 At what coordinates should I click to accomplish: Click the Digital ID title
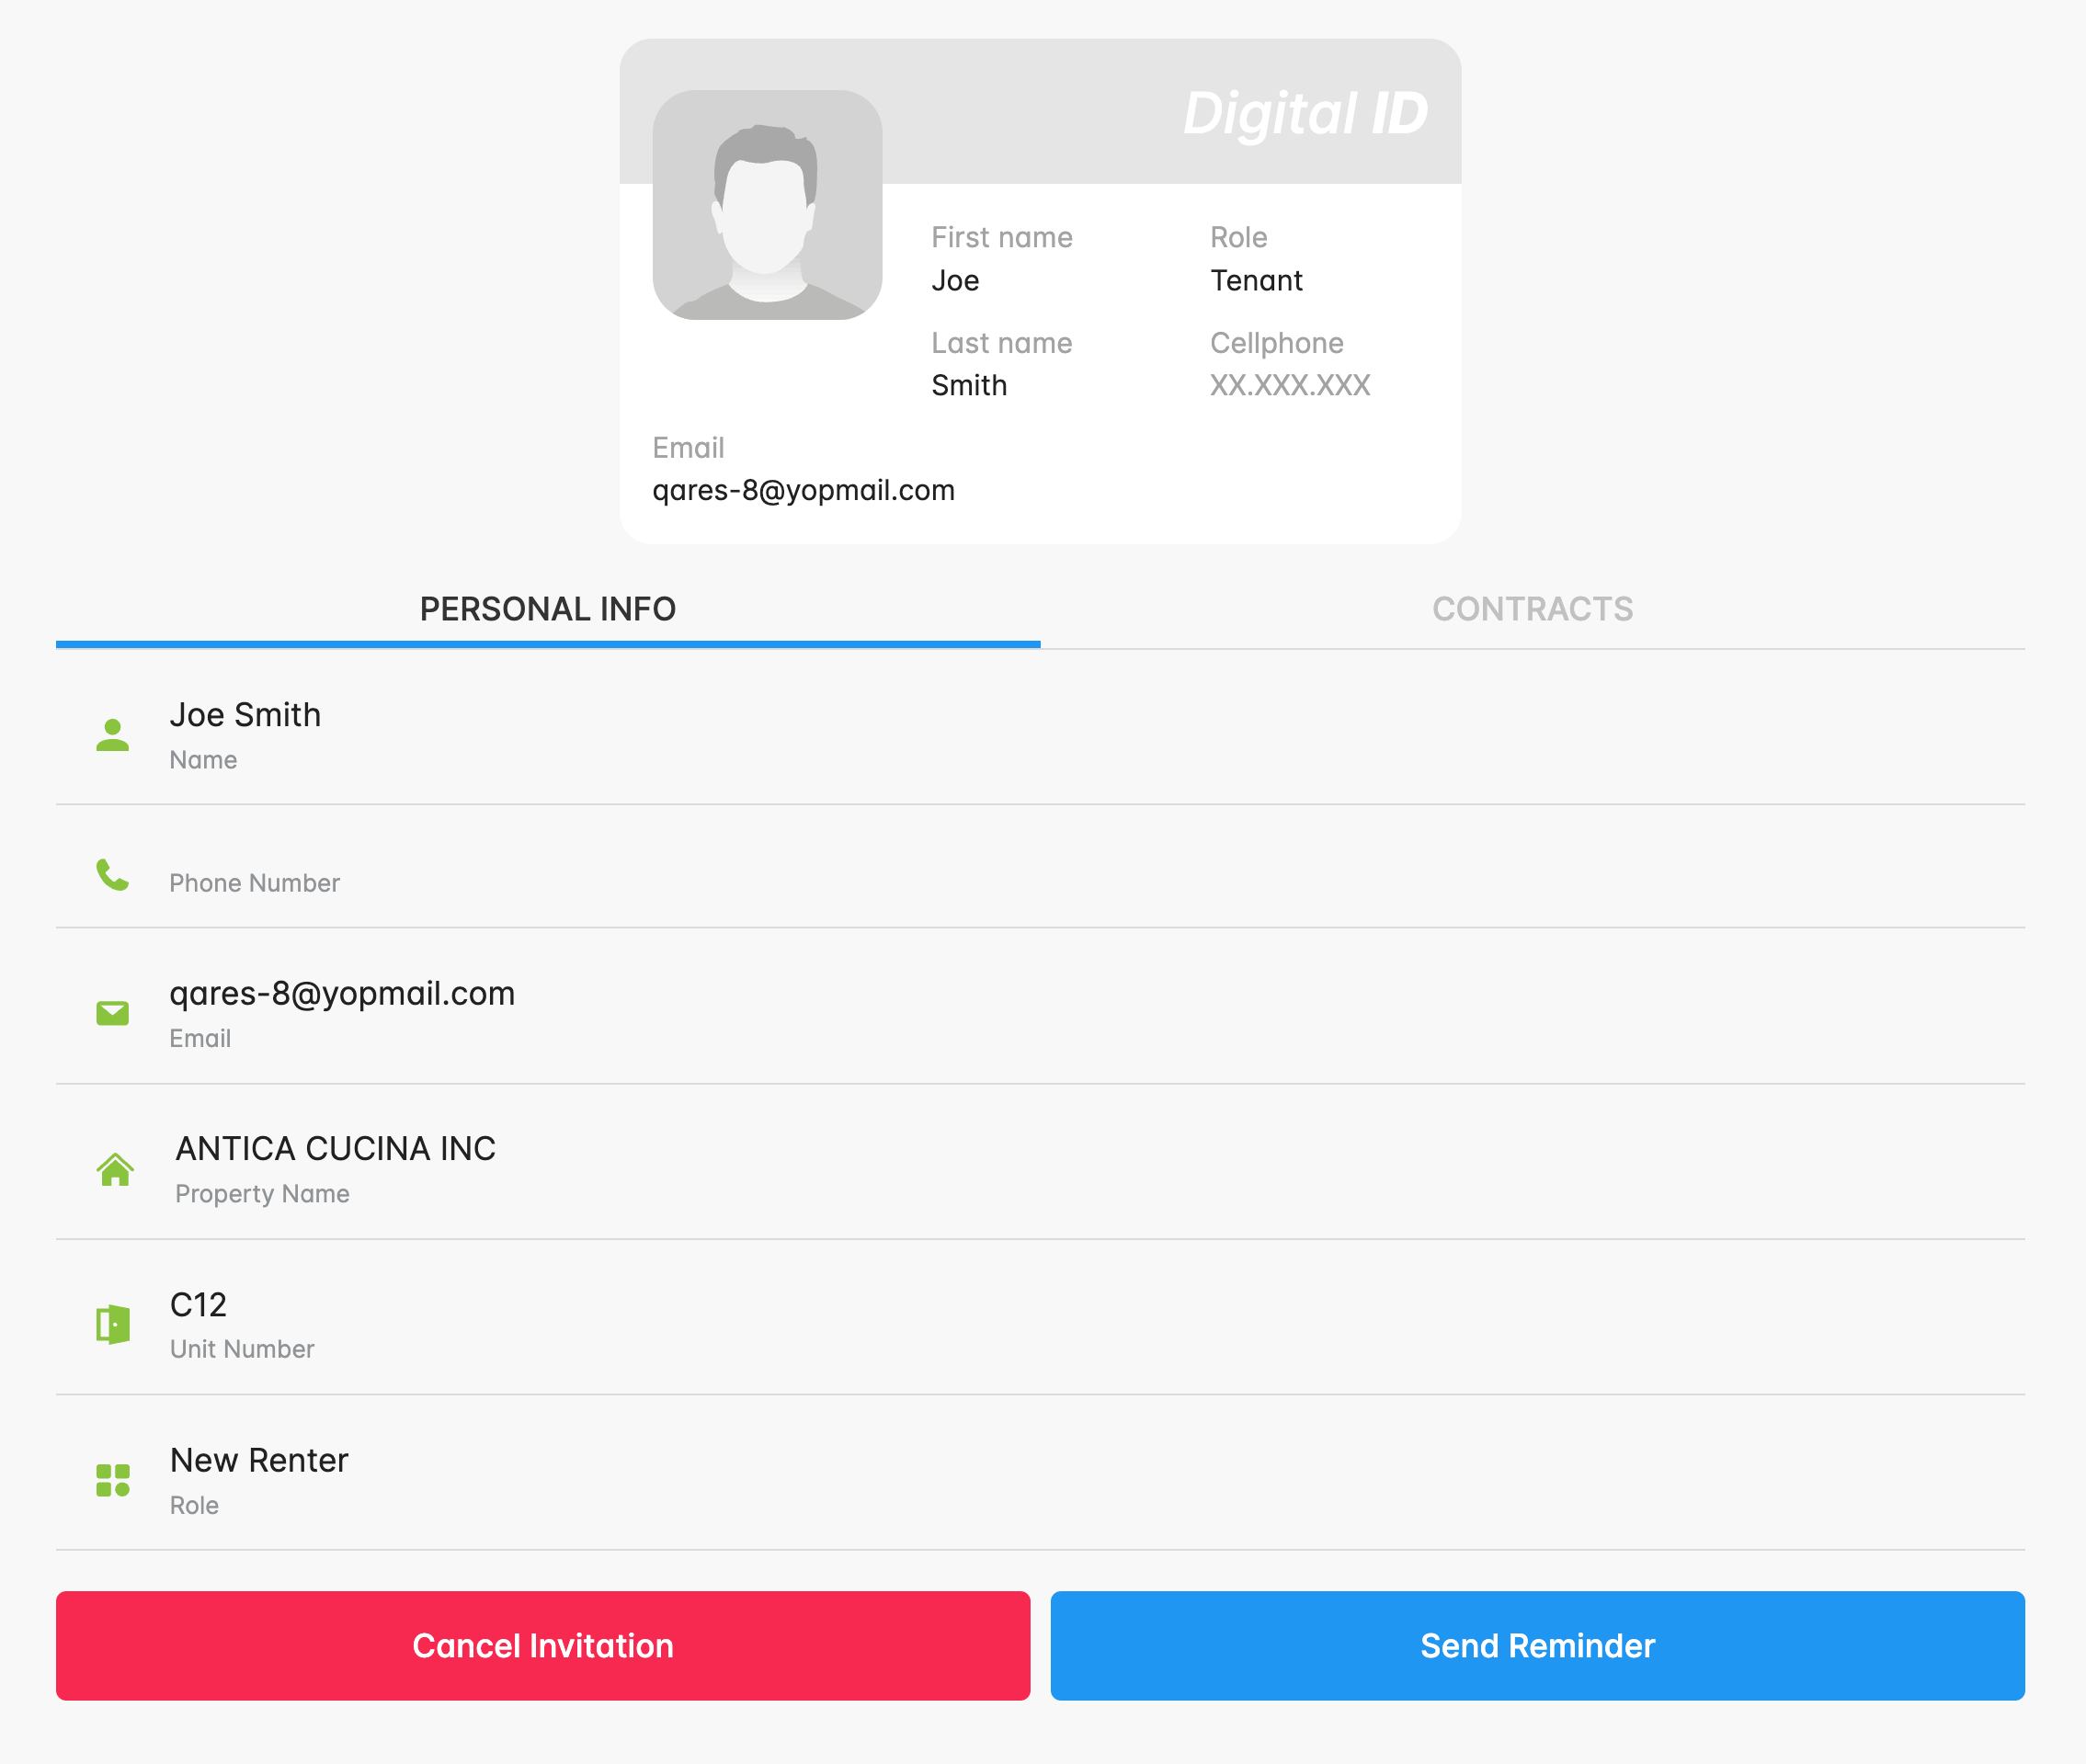point(1305,113)
